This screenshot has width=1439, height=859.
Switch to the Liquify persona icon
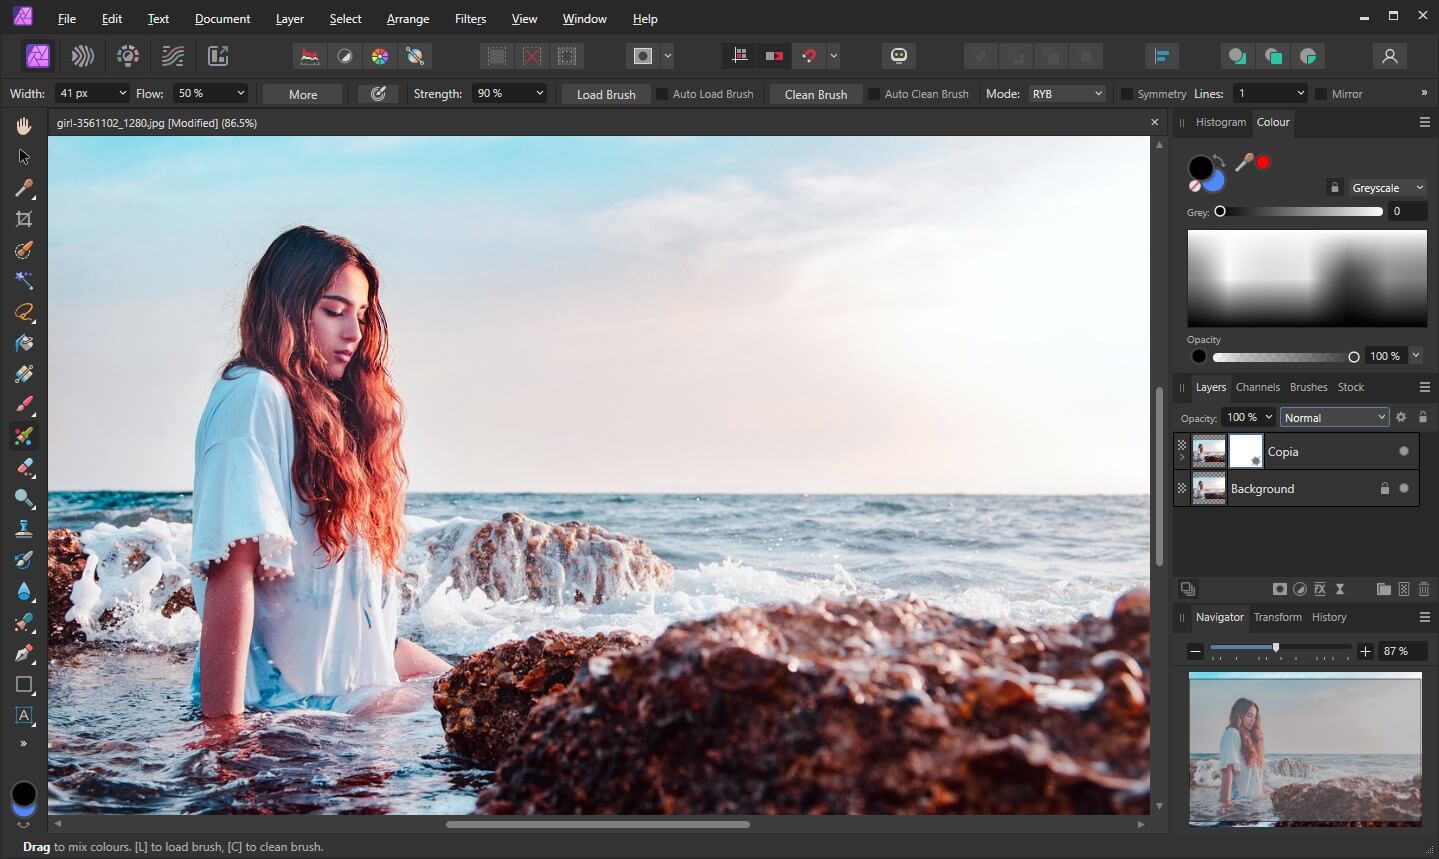click(83, 56)
